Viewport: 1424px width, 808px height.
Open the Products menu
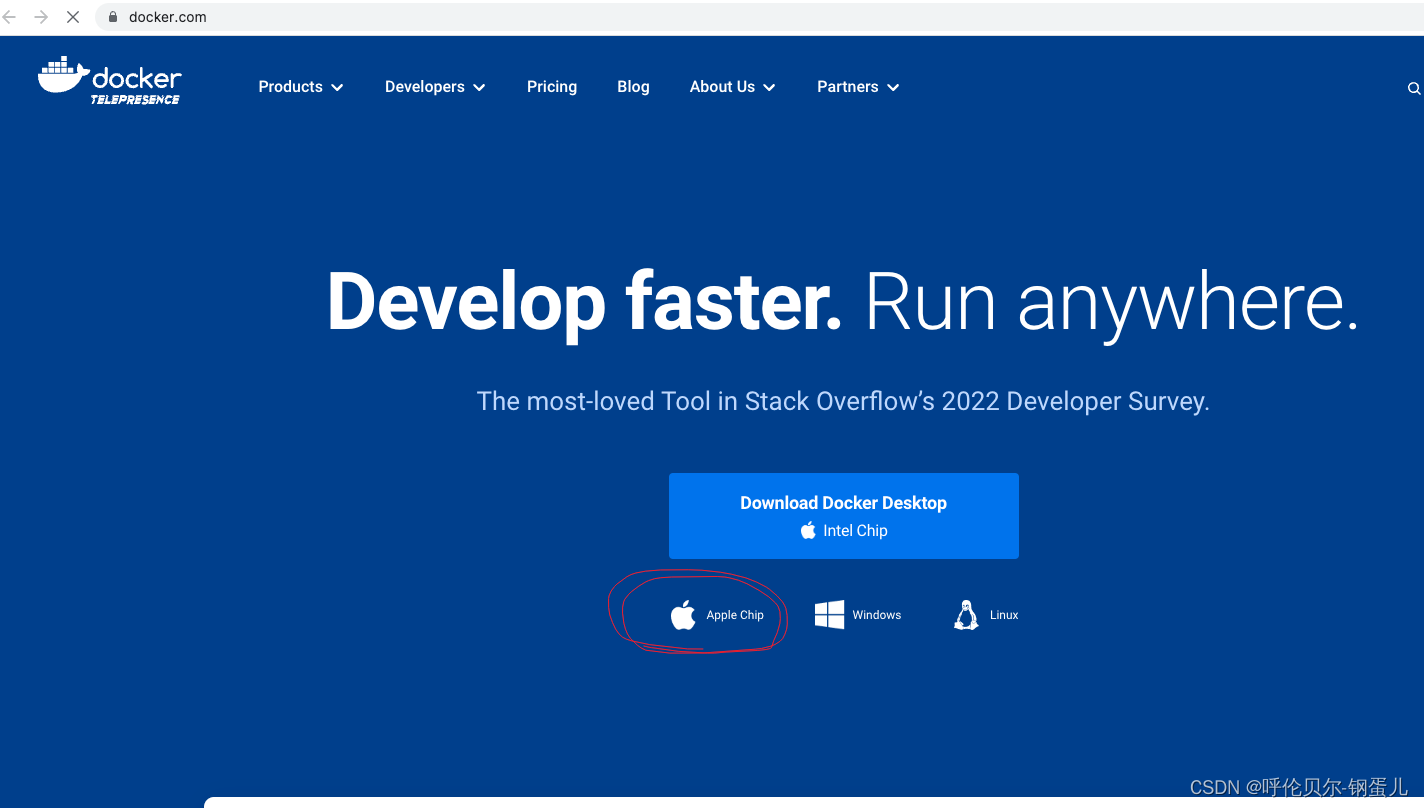tap(301, 87)
